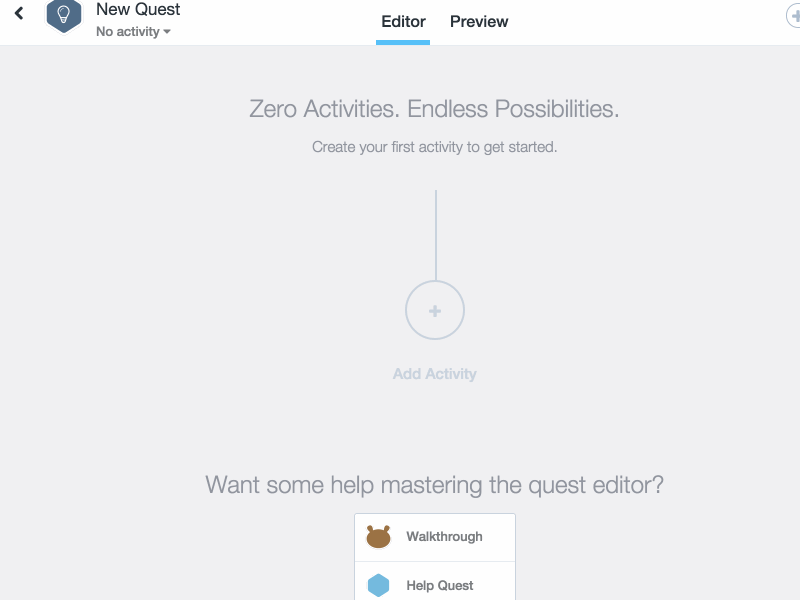
Task: Click the Zero Activities. Endless Possibilities. heading
Action: point(434,109)
